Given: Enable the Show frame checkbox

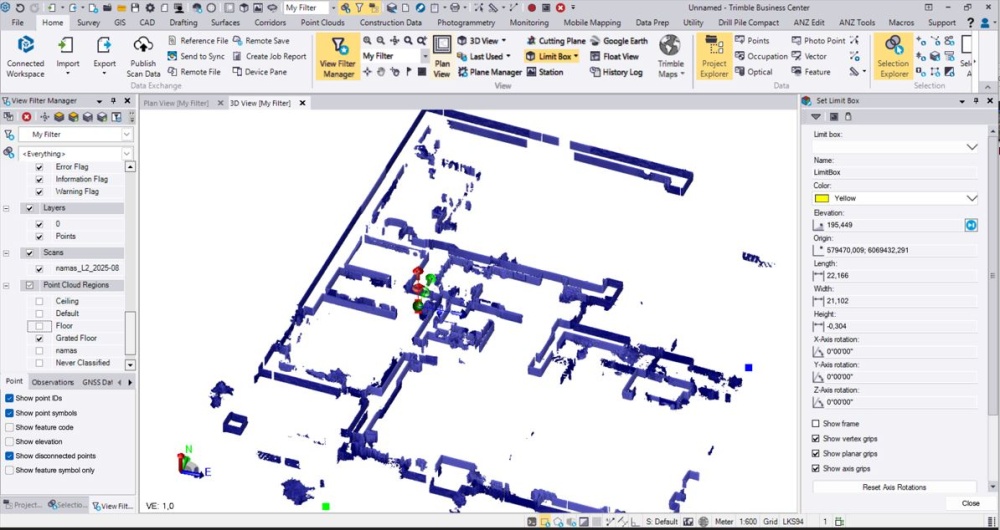Looking at the screenshot, I should click(x=817, y=424).
